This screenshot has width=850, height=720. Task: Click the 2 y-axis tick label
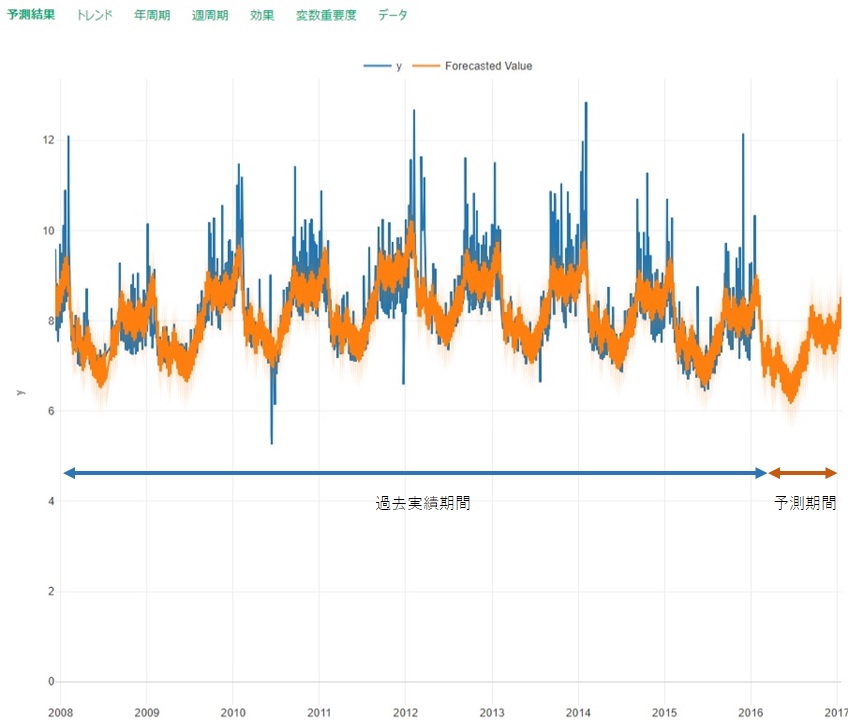tap(51, 592)
